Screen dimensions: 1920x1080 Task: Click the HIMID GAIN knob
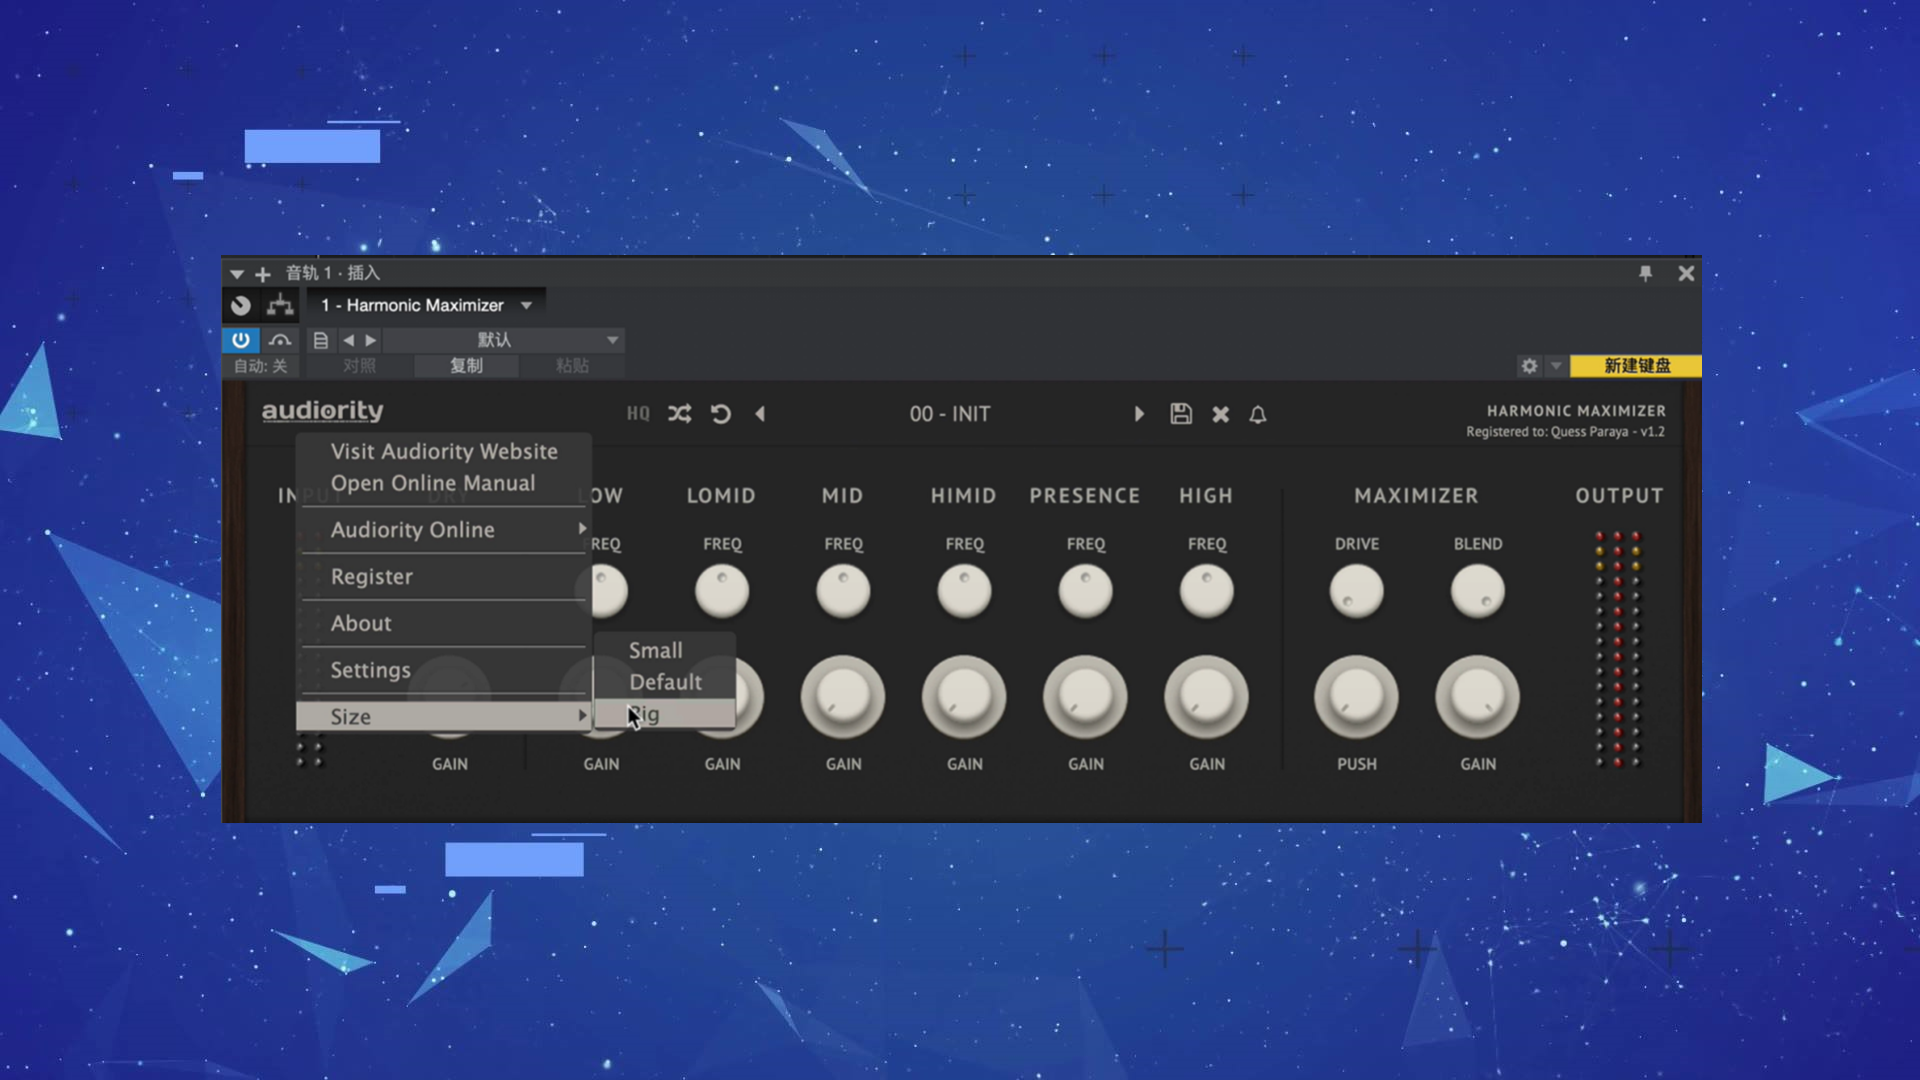pos(964,697)
